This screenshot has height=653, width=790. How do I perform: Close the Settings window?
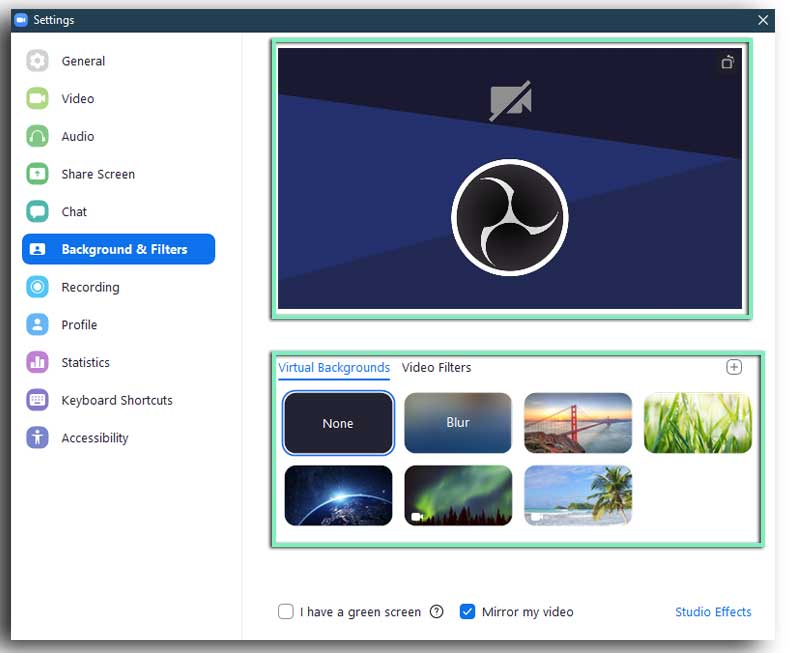(x=763, y=20)
